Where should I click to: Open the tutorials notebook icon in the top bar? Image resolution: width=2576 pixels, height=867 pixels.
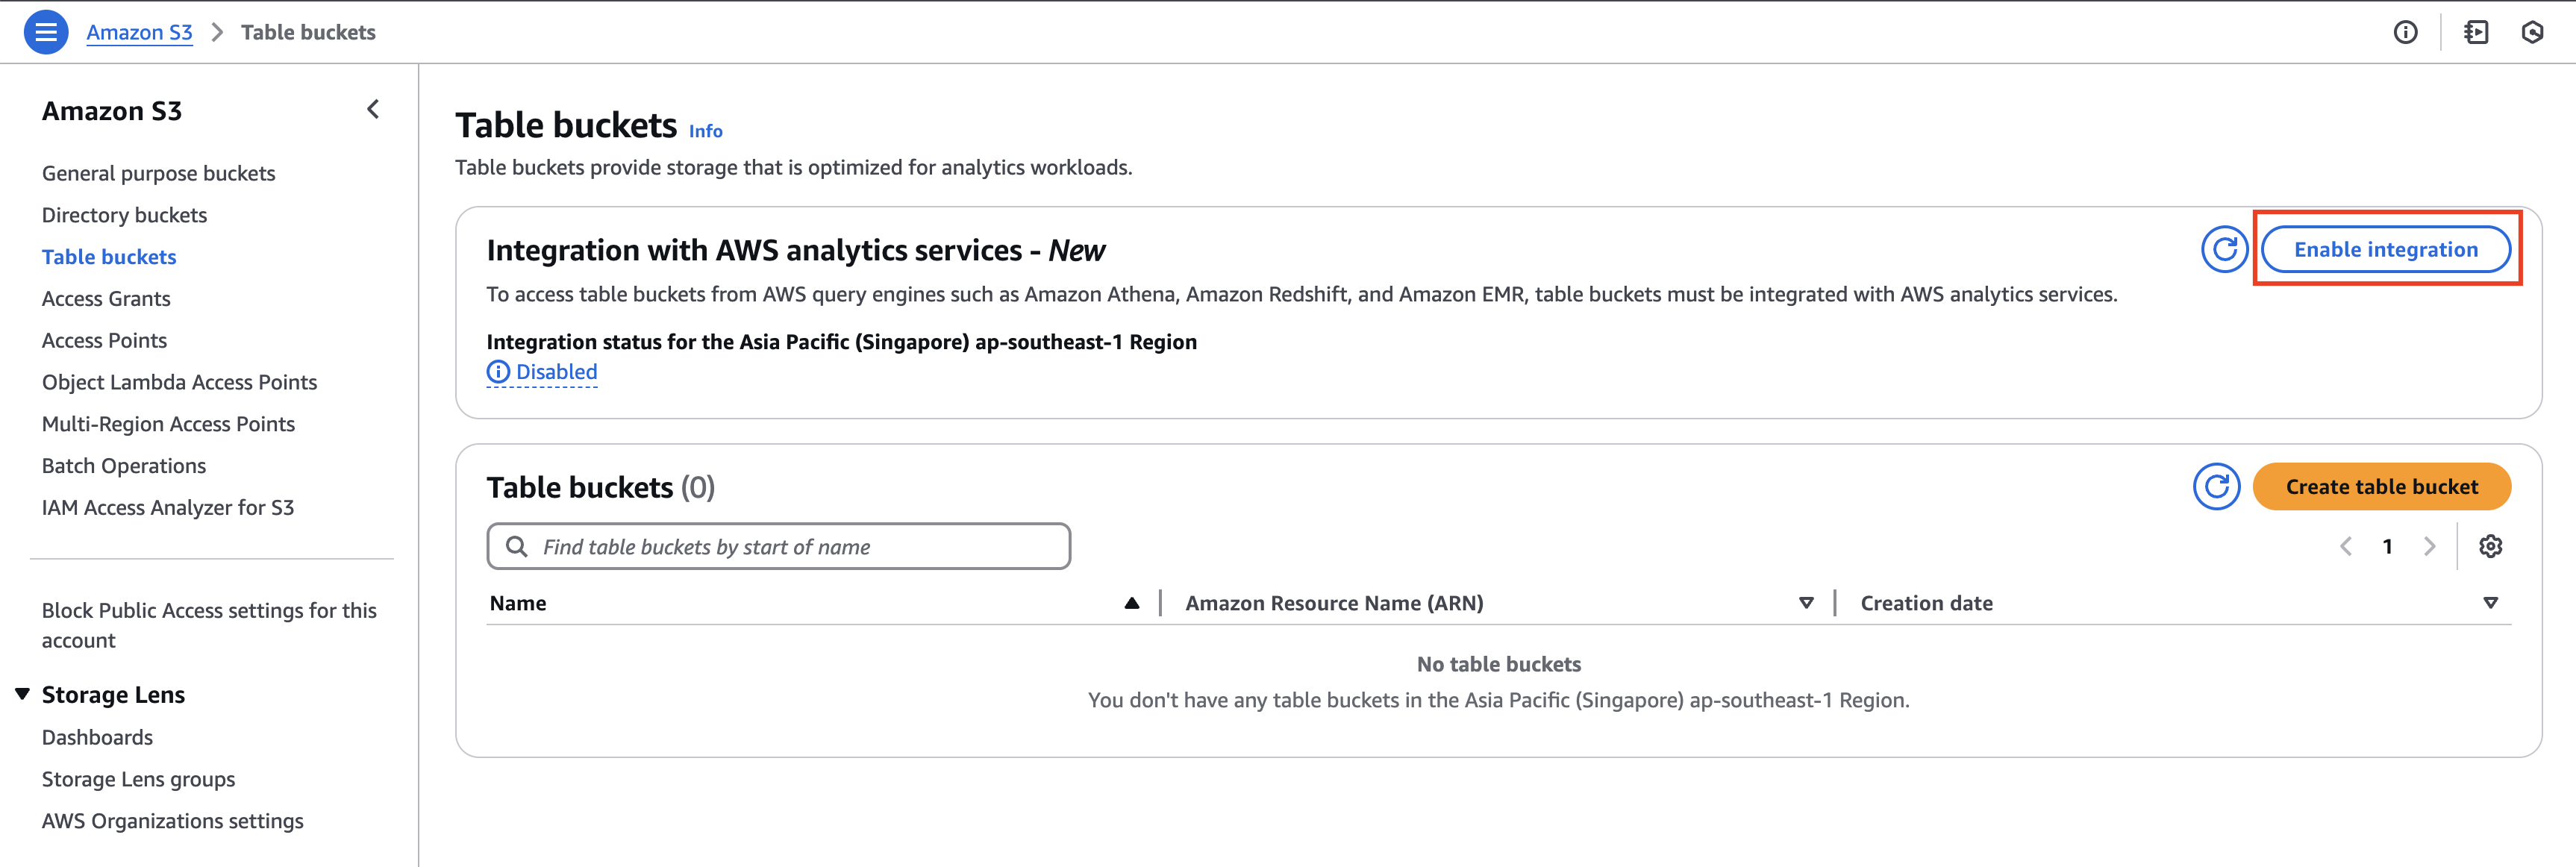tap(2477, 32)
